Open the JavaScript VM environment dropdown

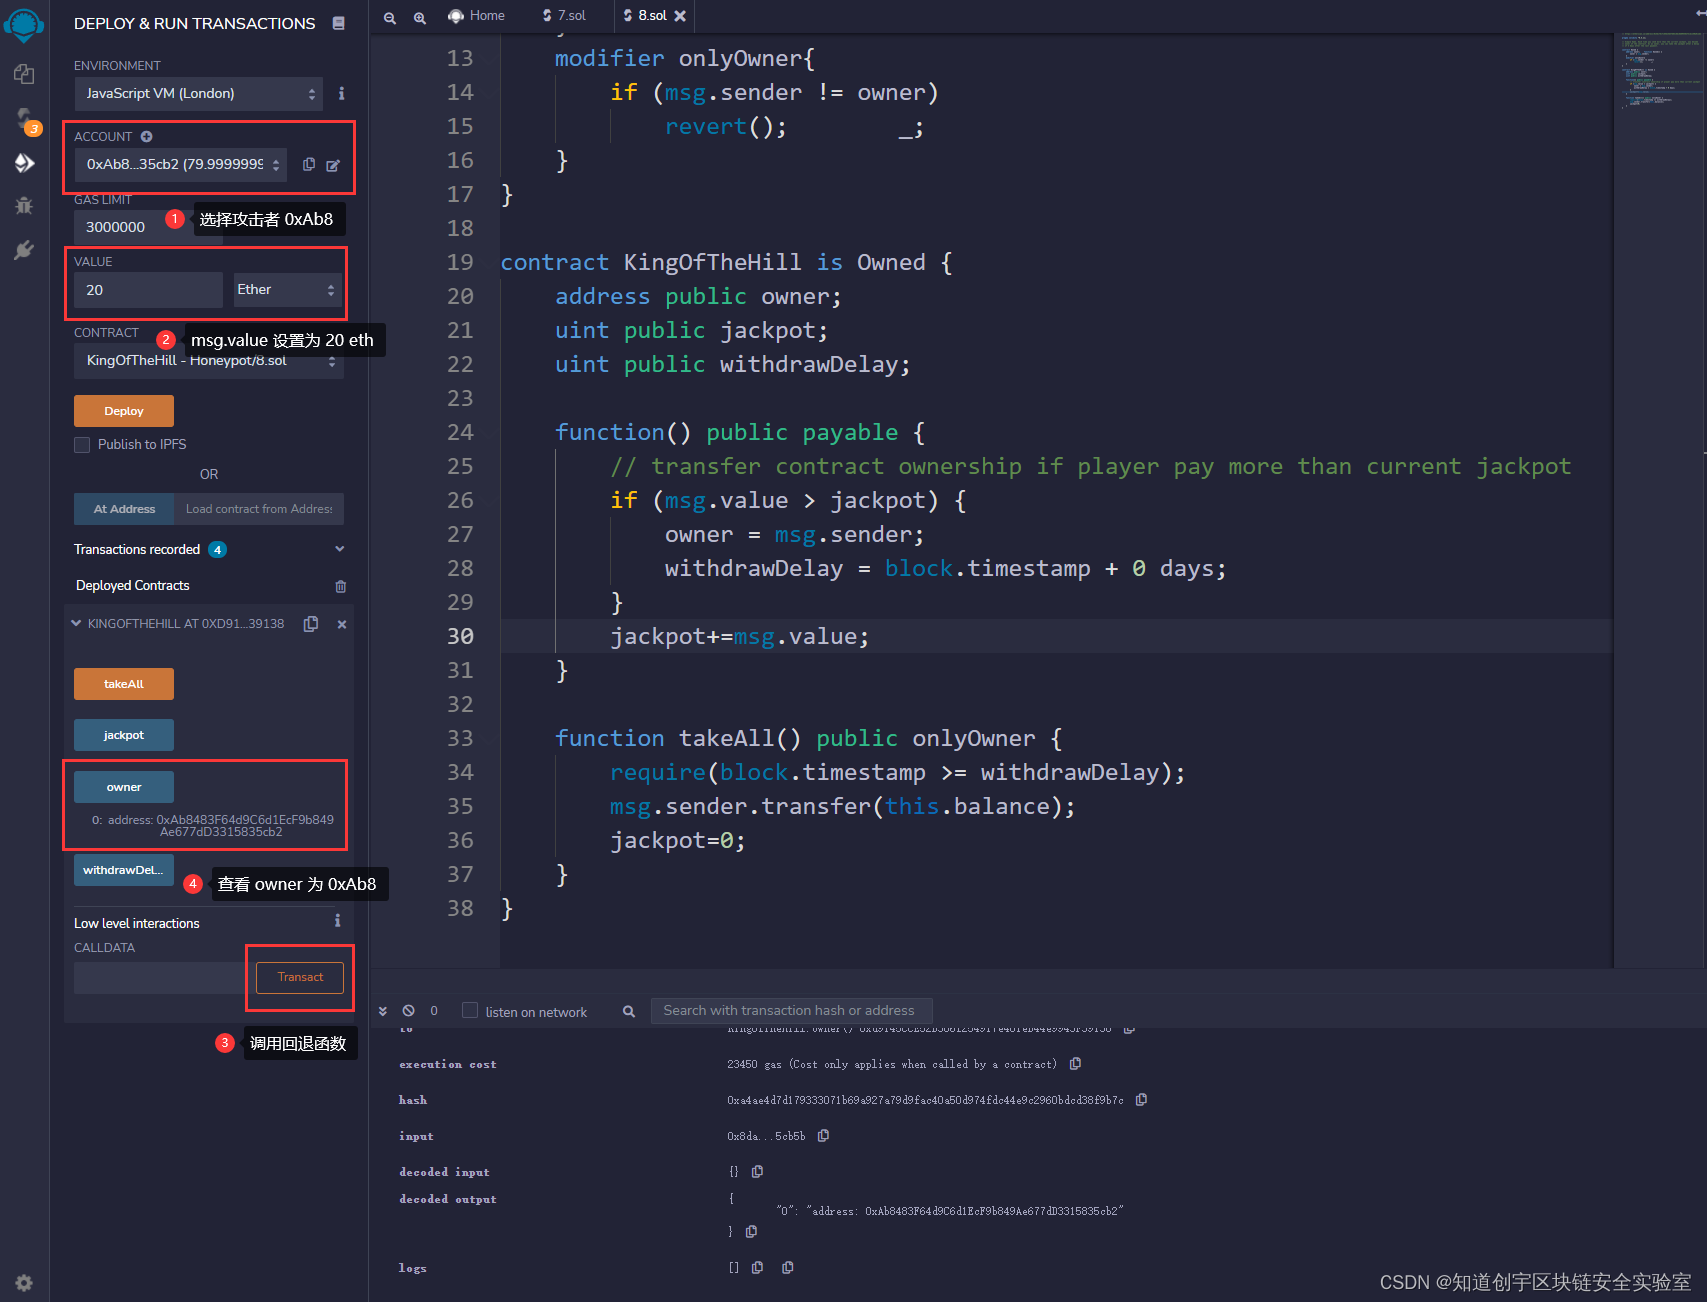[199, 94]
